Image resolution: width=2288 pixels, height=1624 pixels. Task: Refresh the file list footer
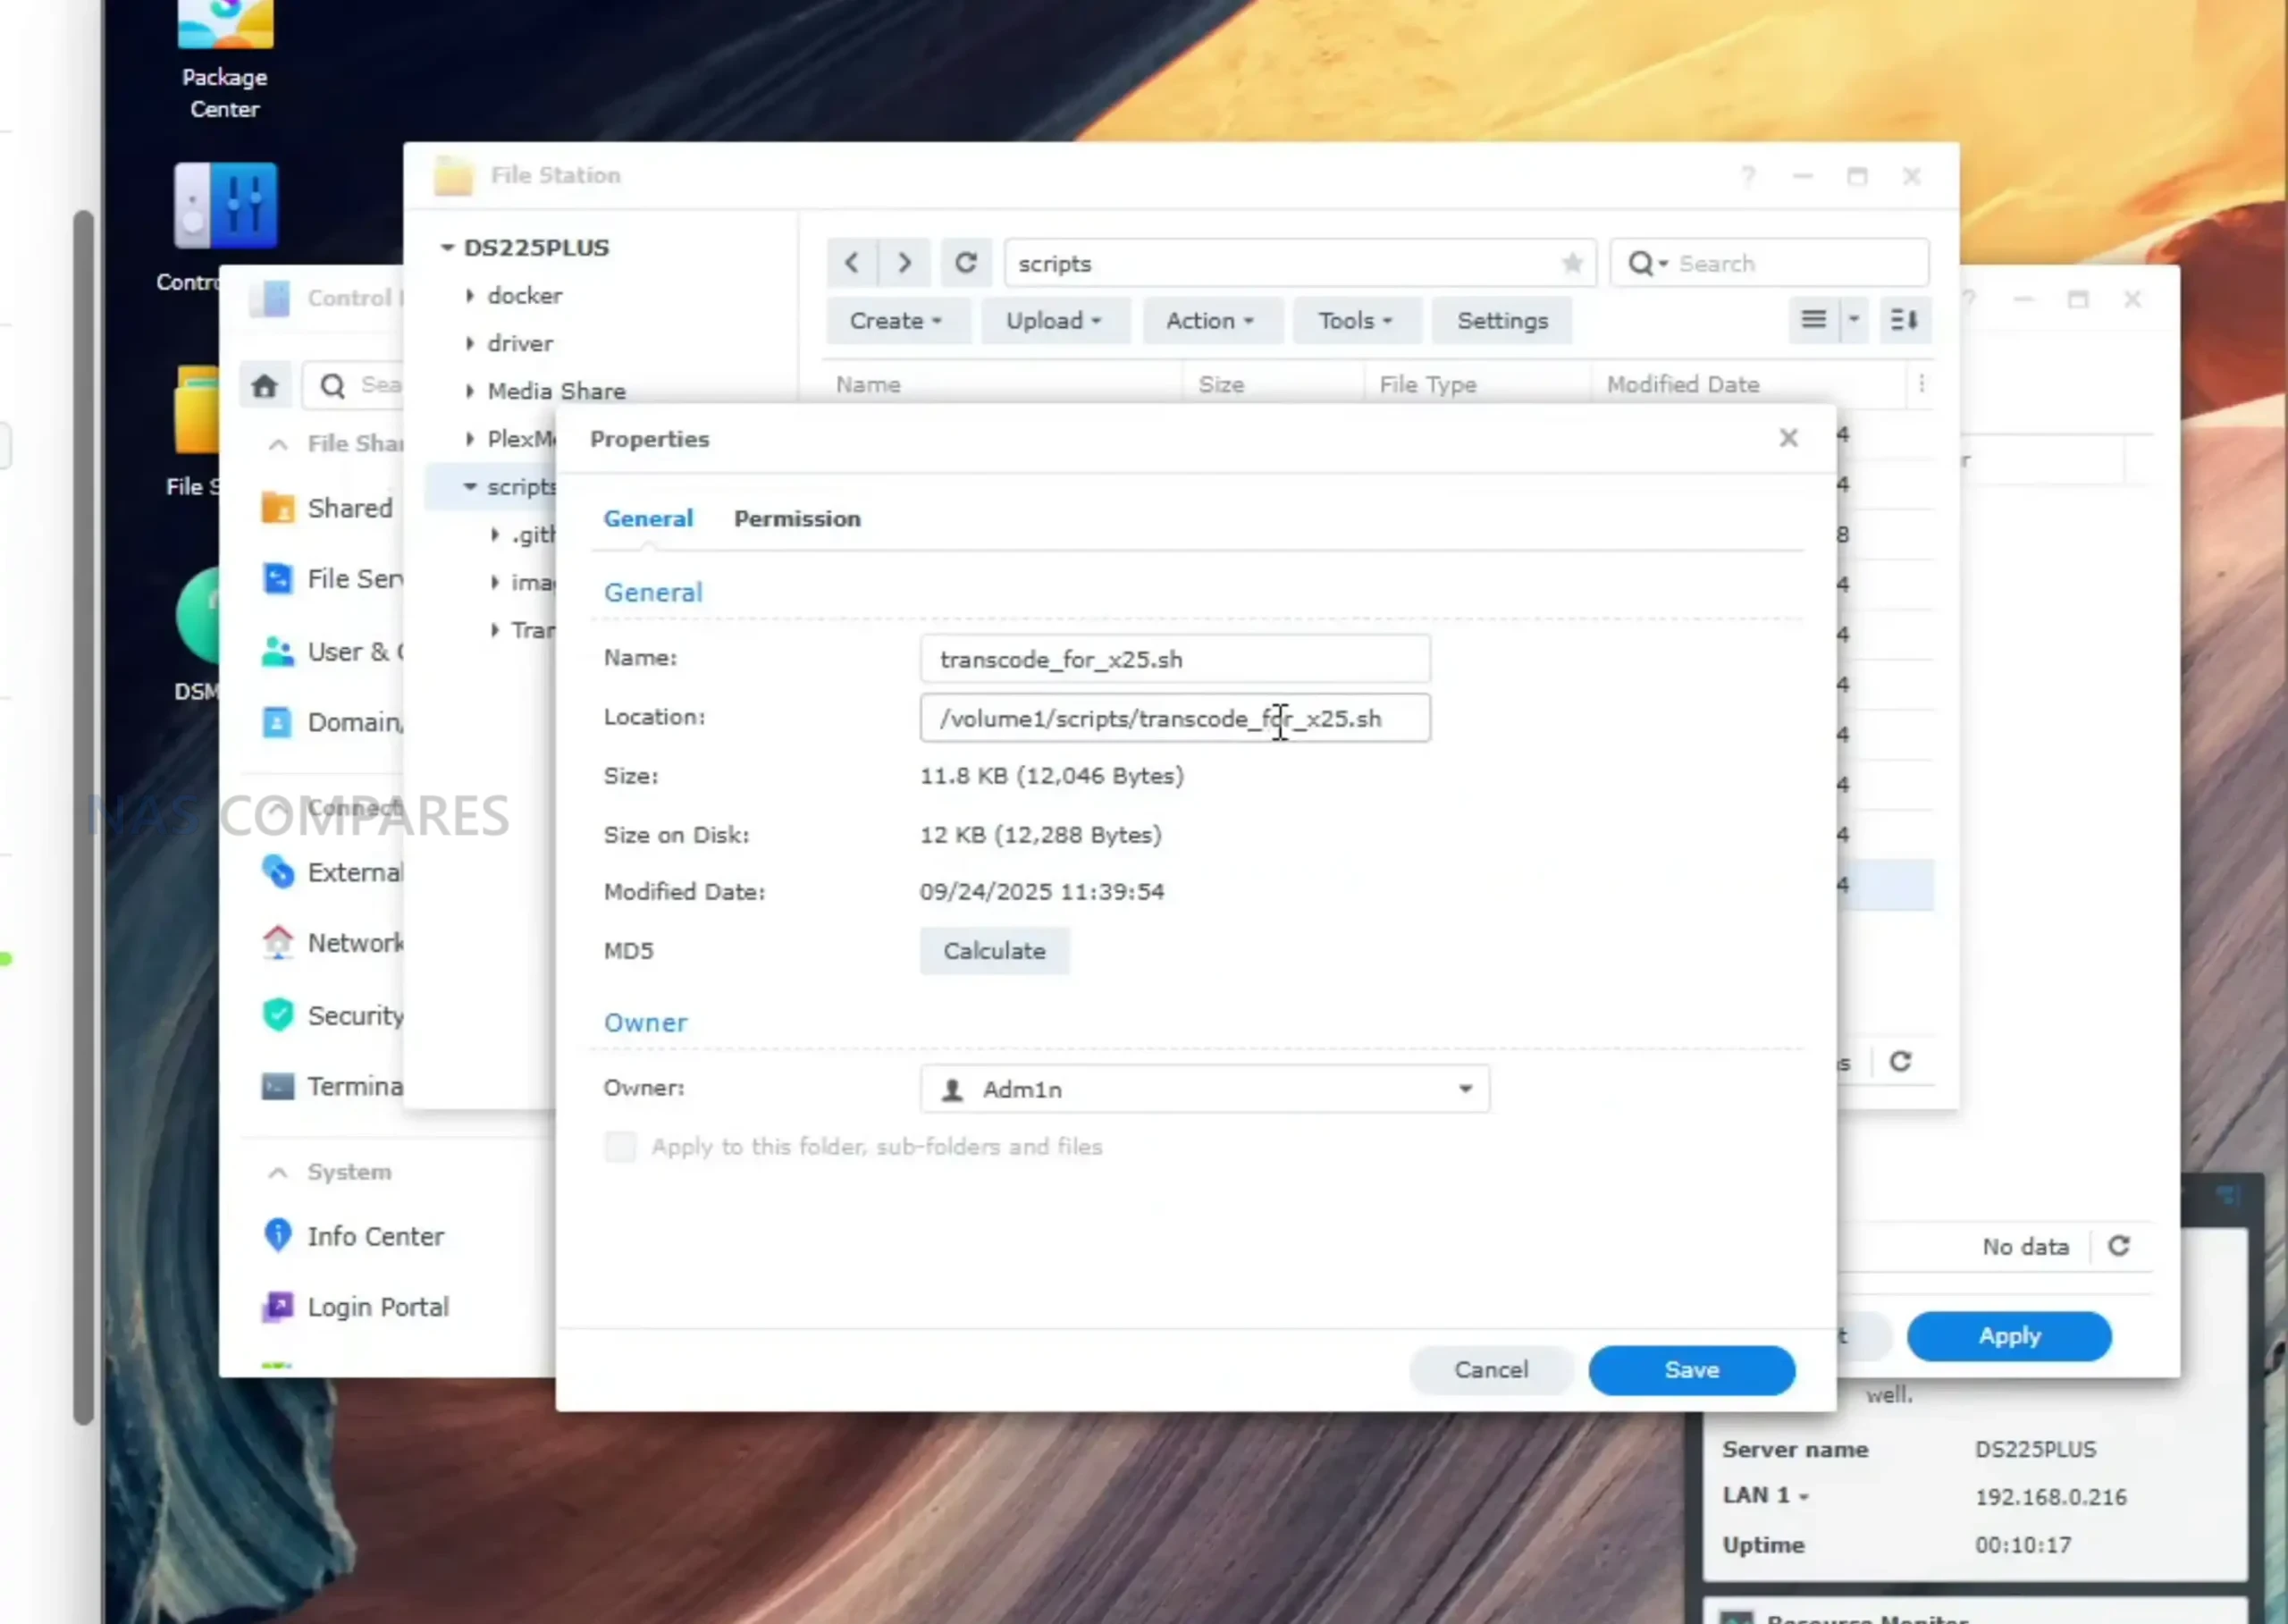[x=1900, y=1062]
